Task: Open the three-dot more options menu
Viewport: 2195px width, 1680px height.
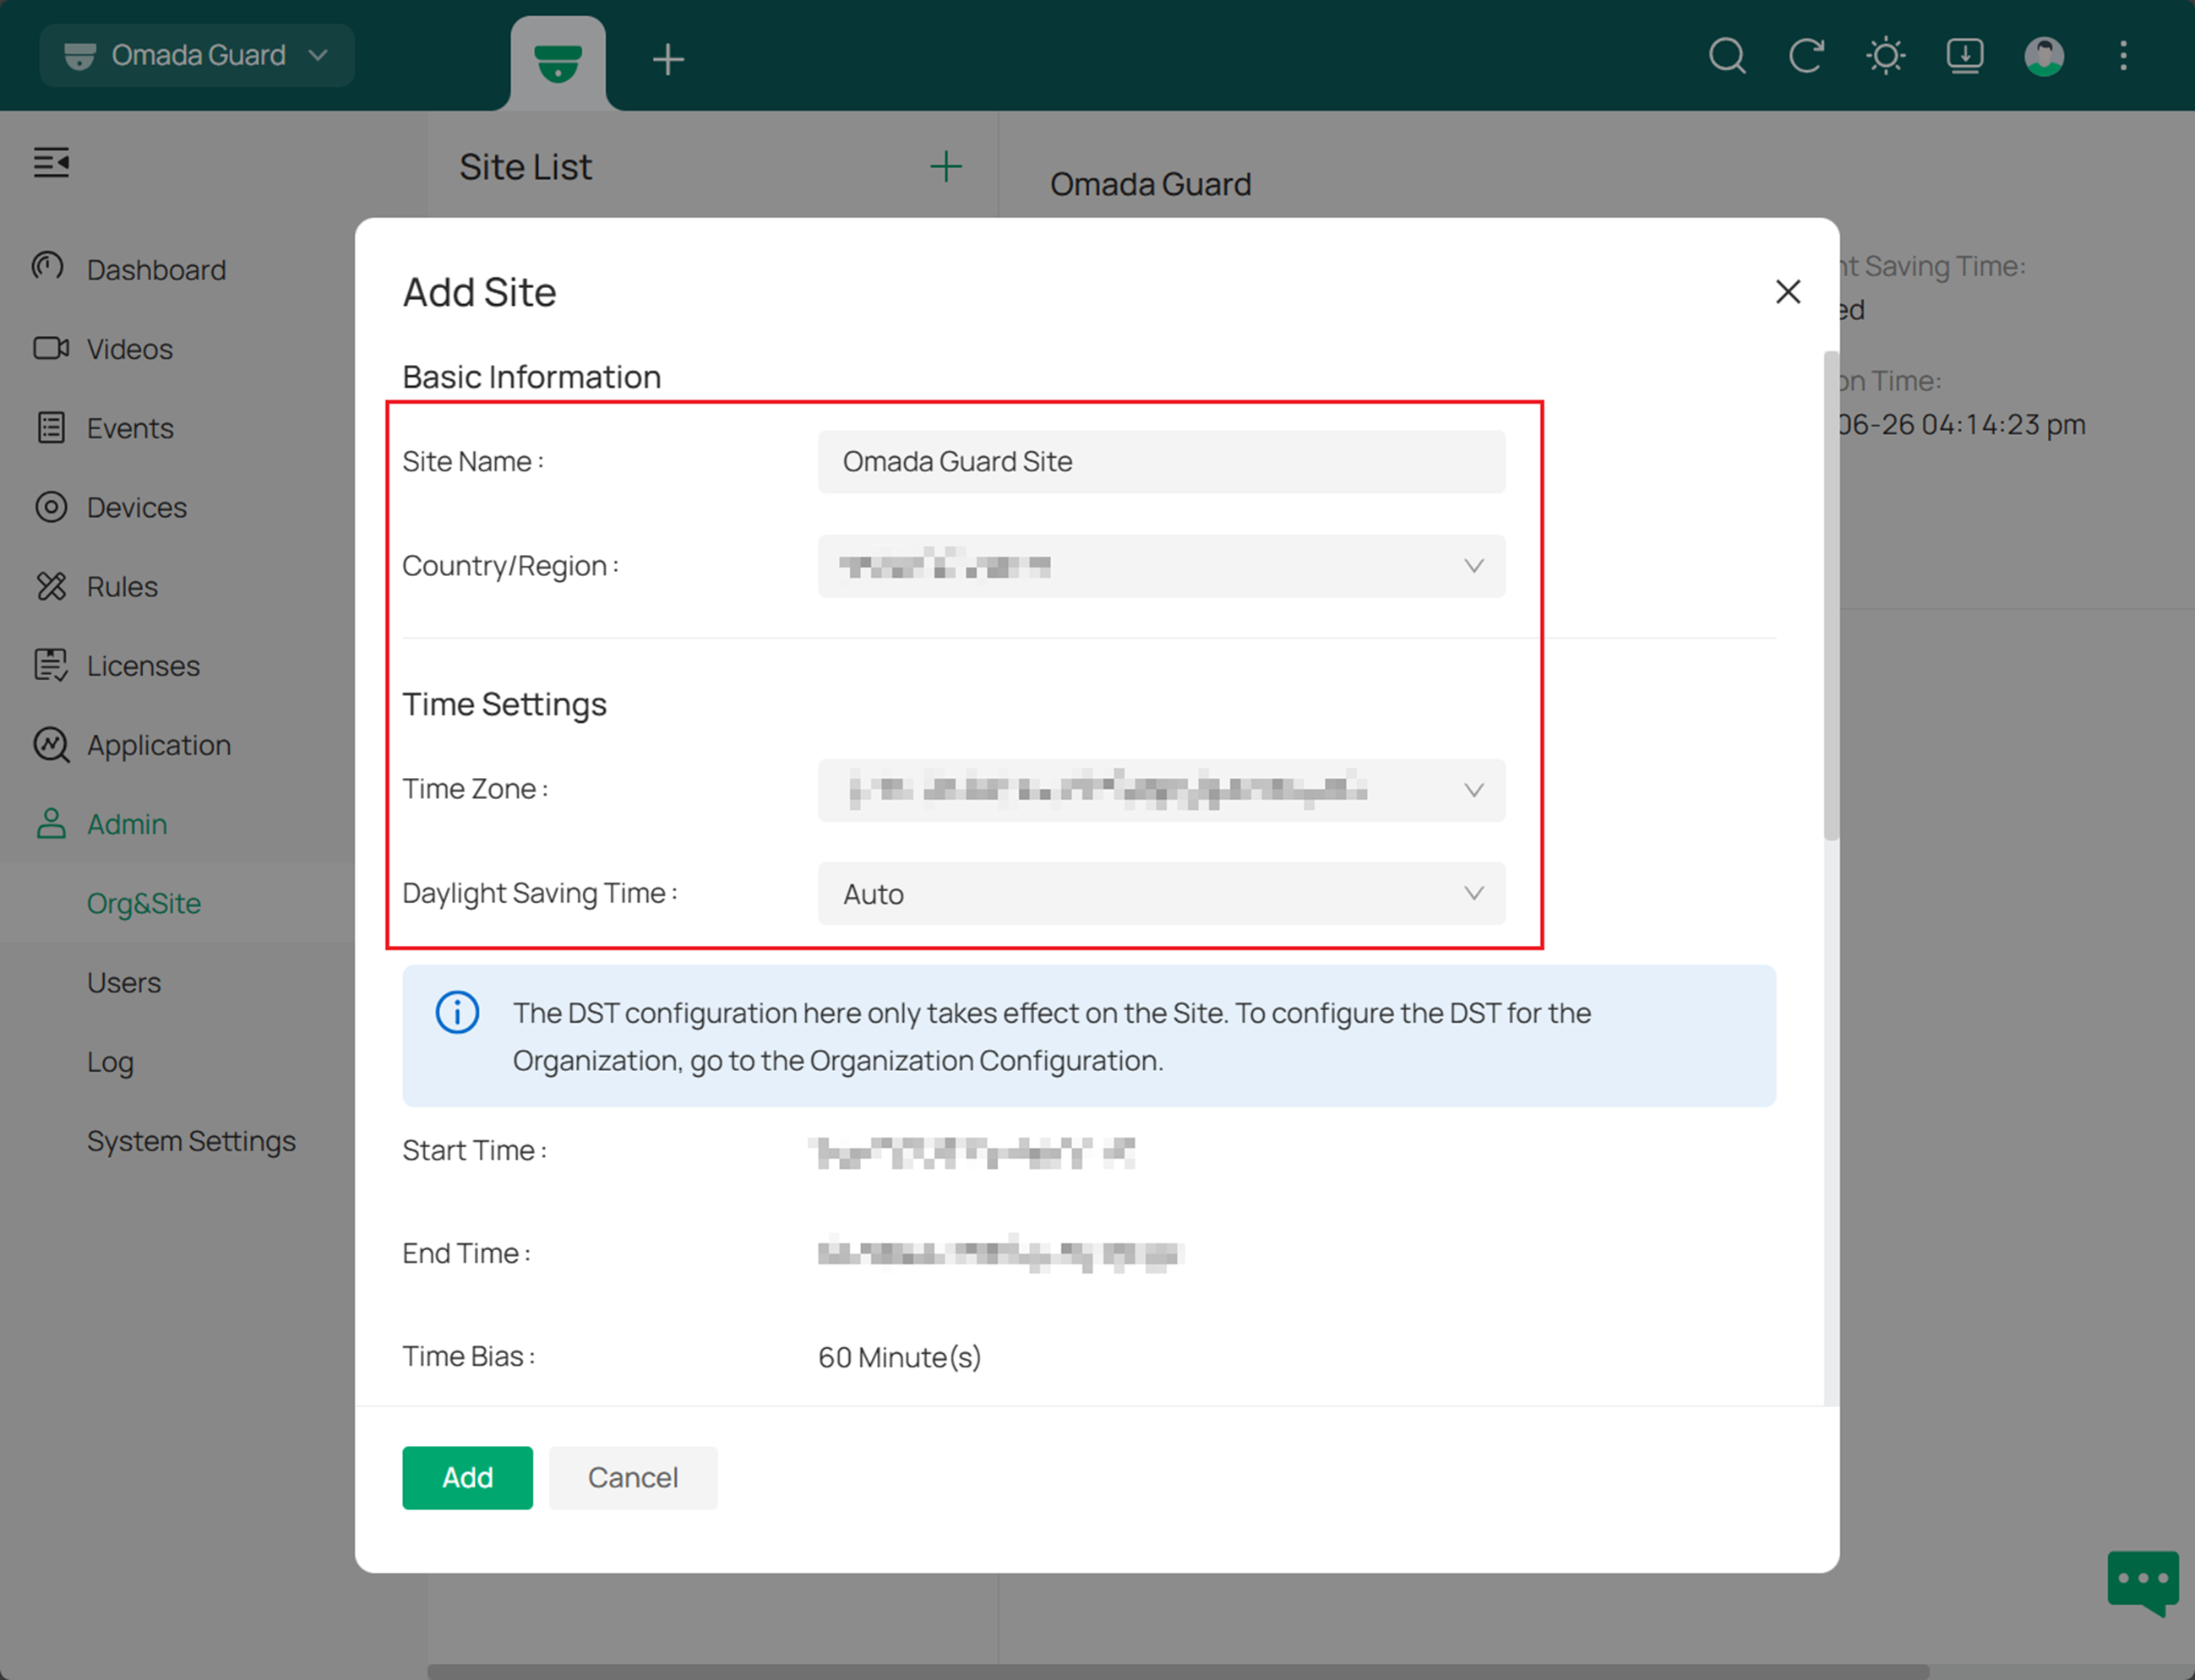Action: tap(2123, 56)
